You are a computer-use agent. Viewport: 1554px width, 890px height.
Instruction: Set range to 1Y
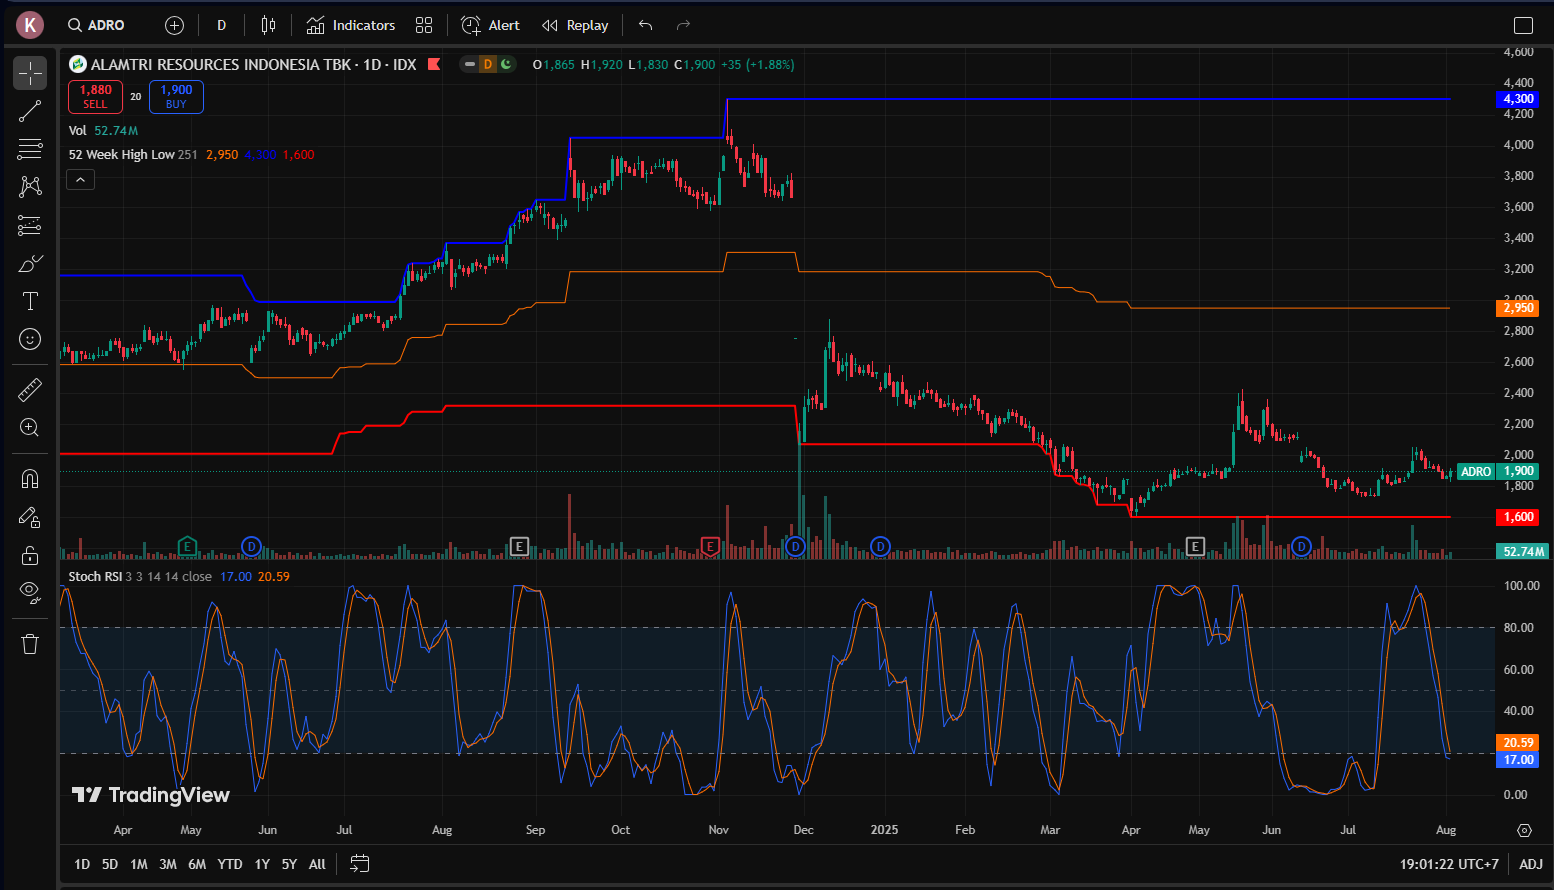[x=262, y=864]
